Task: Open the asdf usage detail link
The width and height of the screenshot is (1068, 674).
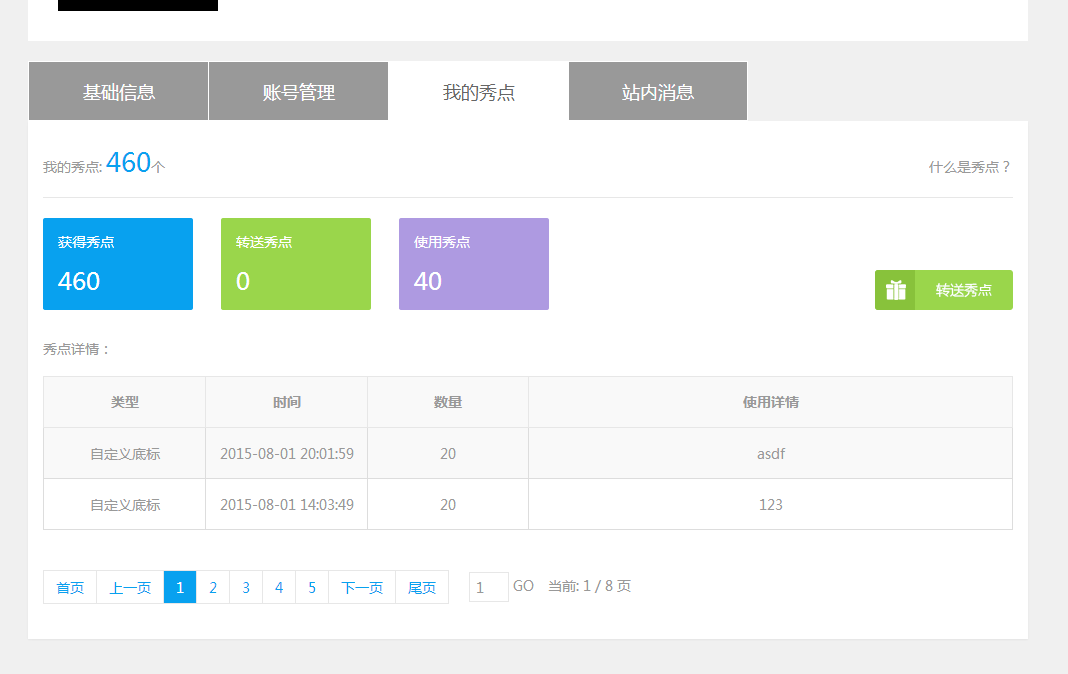Action: click(x=770, y=453)
